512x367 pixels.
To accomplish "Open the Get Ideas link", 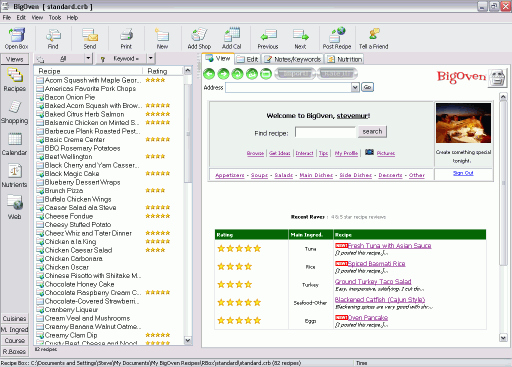I will (x=280, y=153).
